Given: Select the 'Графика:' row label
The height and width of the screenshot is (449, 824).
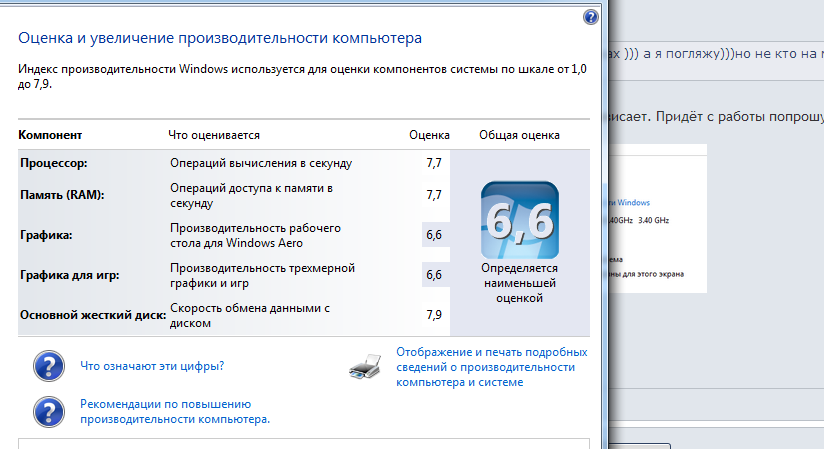Looking at the screenshot, I should tap(46, 235).
